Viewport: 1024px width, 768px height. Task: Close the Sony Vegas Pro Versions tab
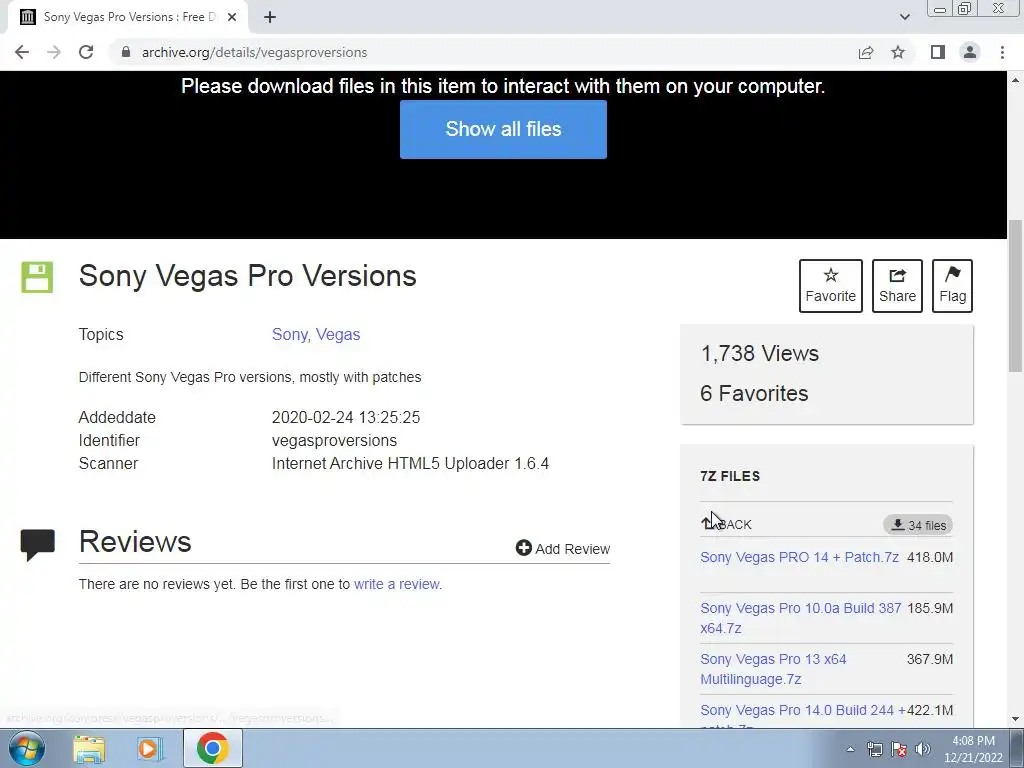point(232,17)
